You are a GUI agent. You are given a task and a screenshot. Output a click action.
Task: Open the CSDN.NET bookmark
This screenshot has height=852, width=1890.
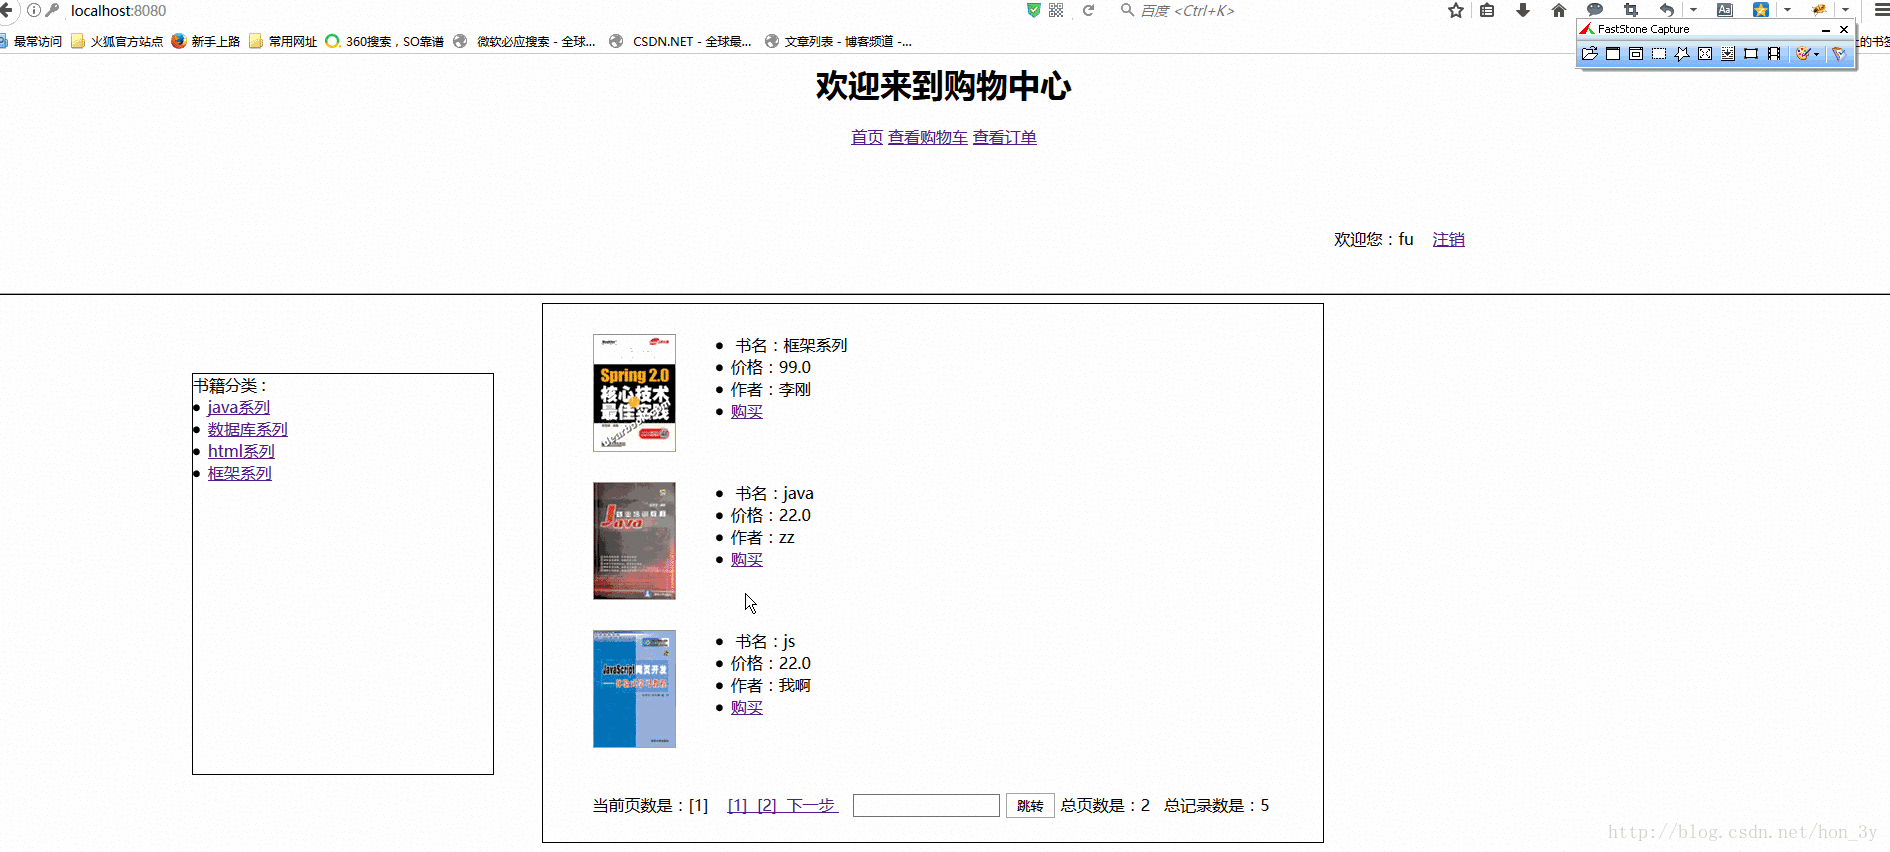pos(680,41)
